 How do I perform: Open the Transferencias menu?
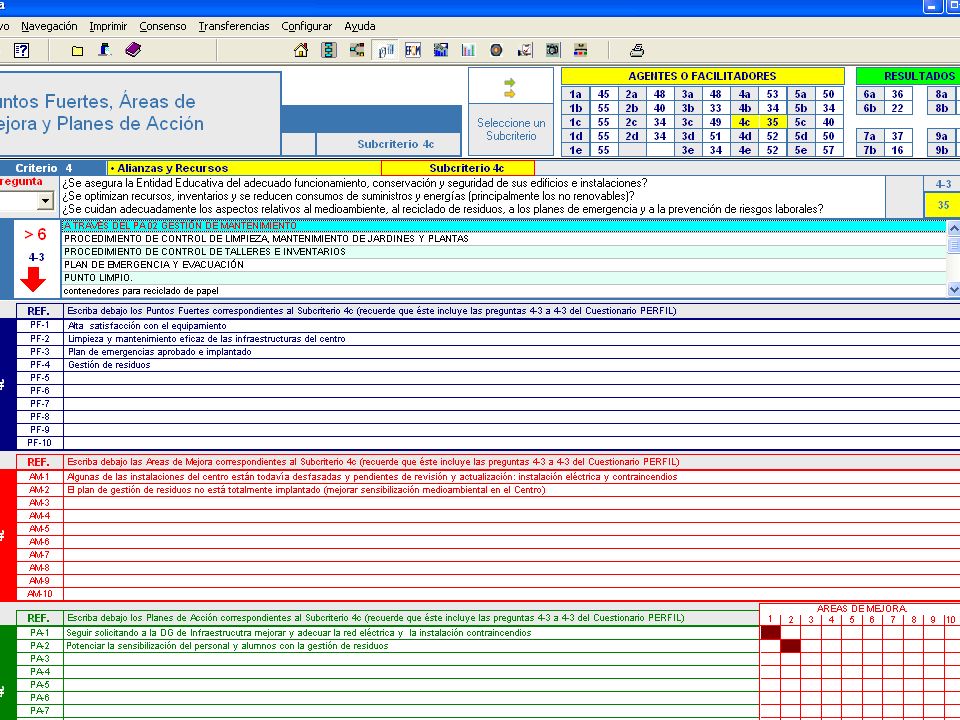tap(234, 26)
